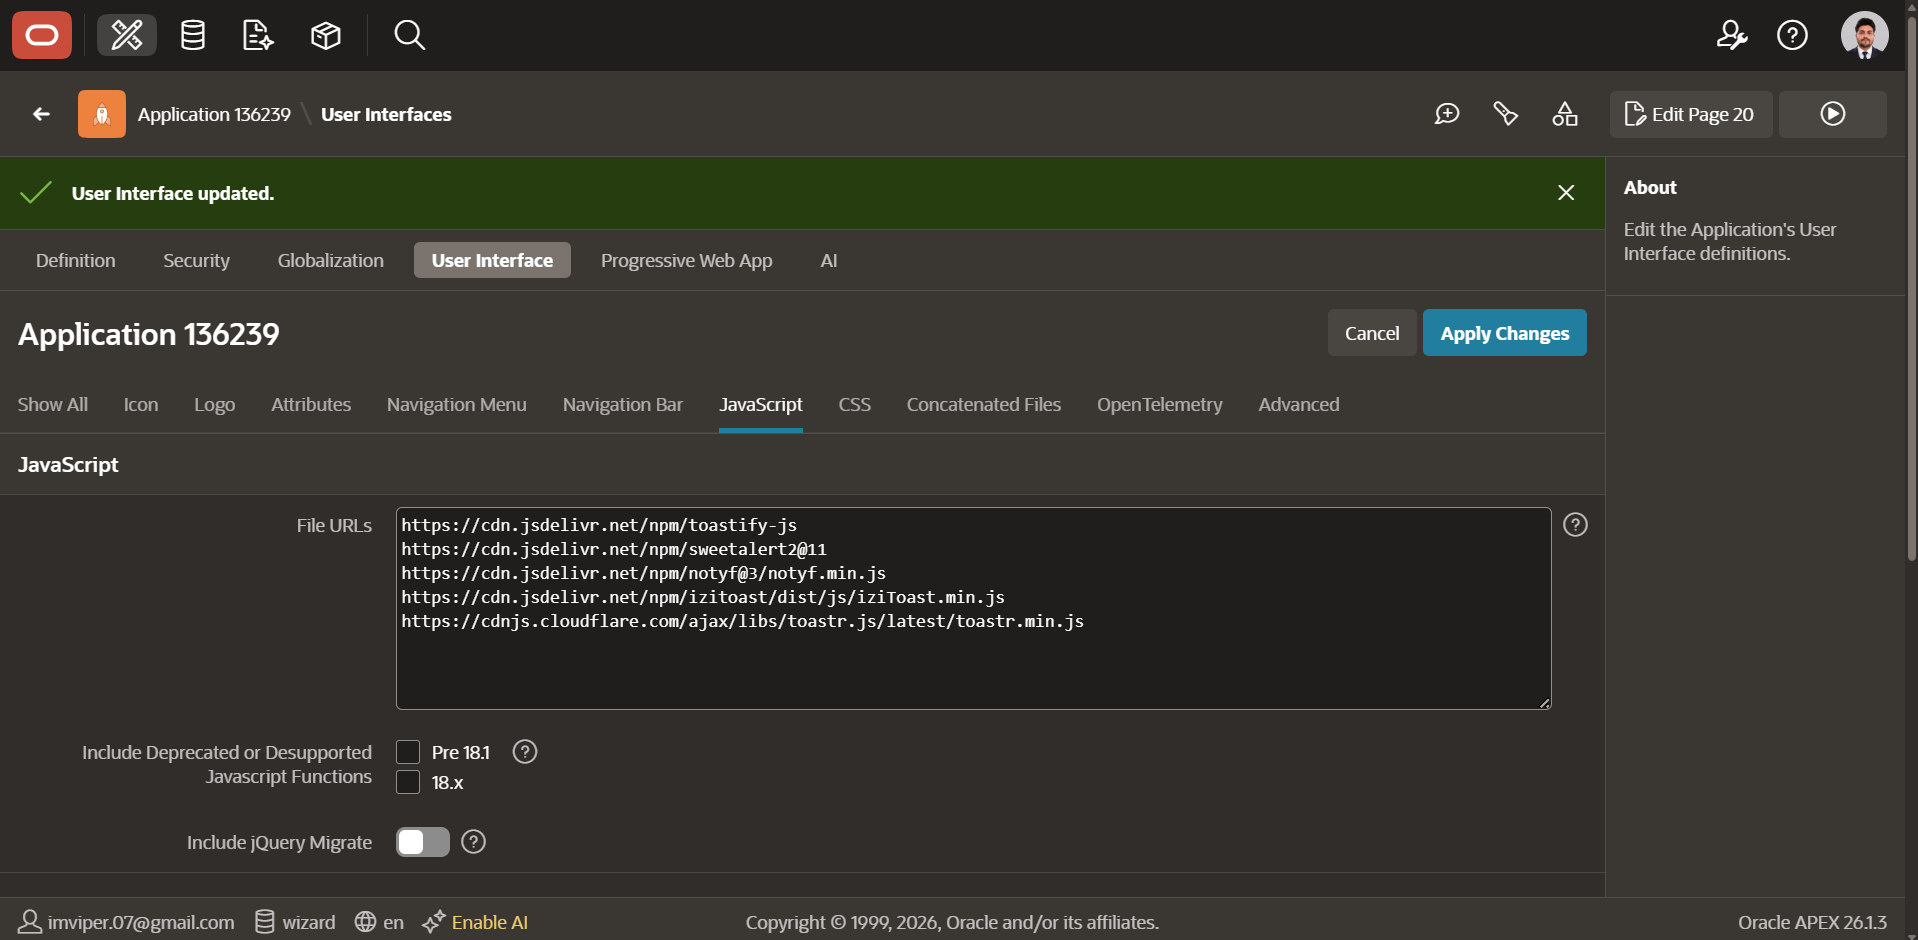The image size is (1918, 940).
Task: Switch to the Security tab
Action: (197, 260)
